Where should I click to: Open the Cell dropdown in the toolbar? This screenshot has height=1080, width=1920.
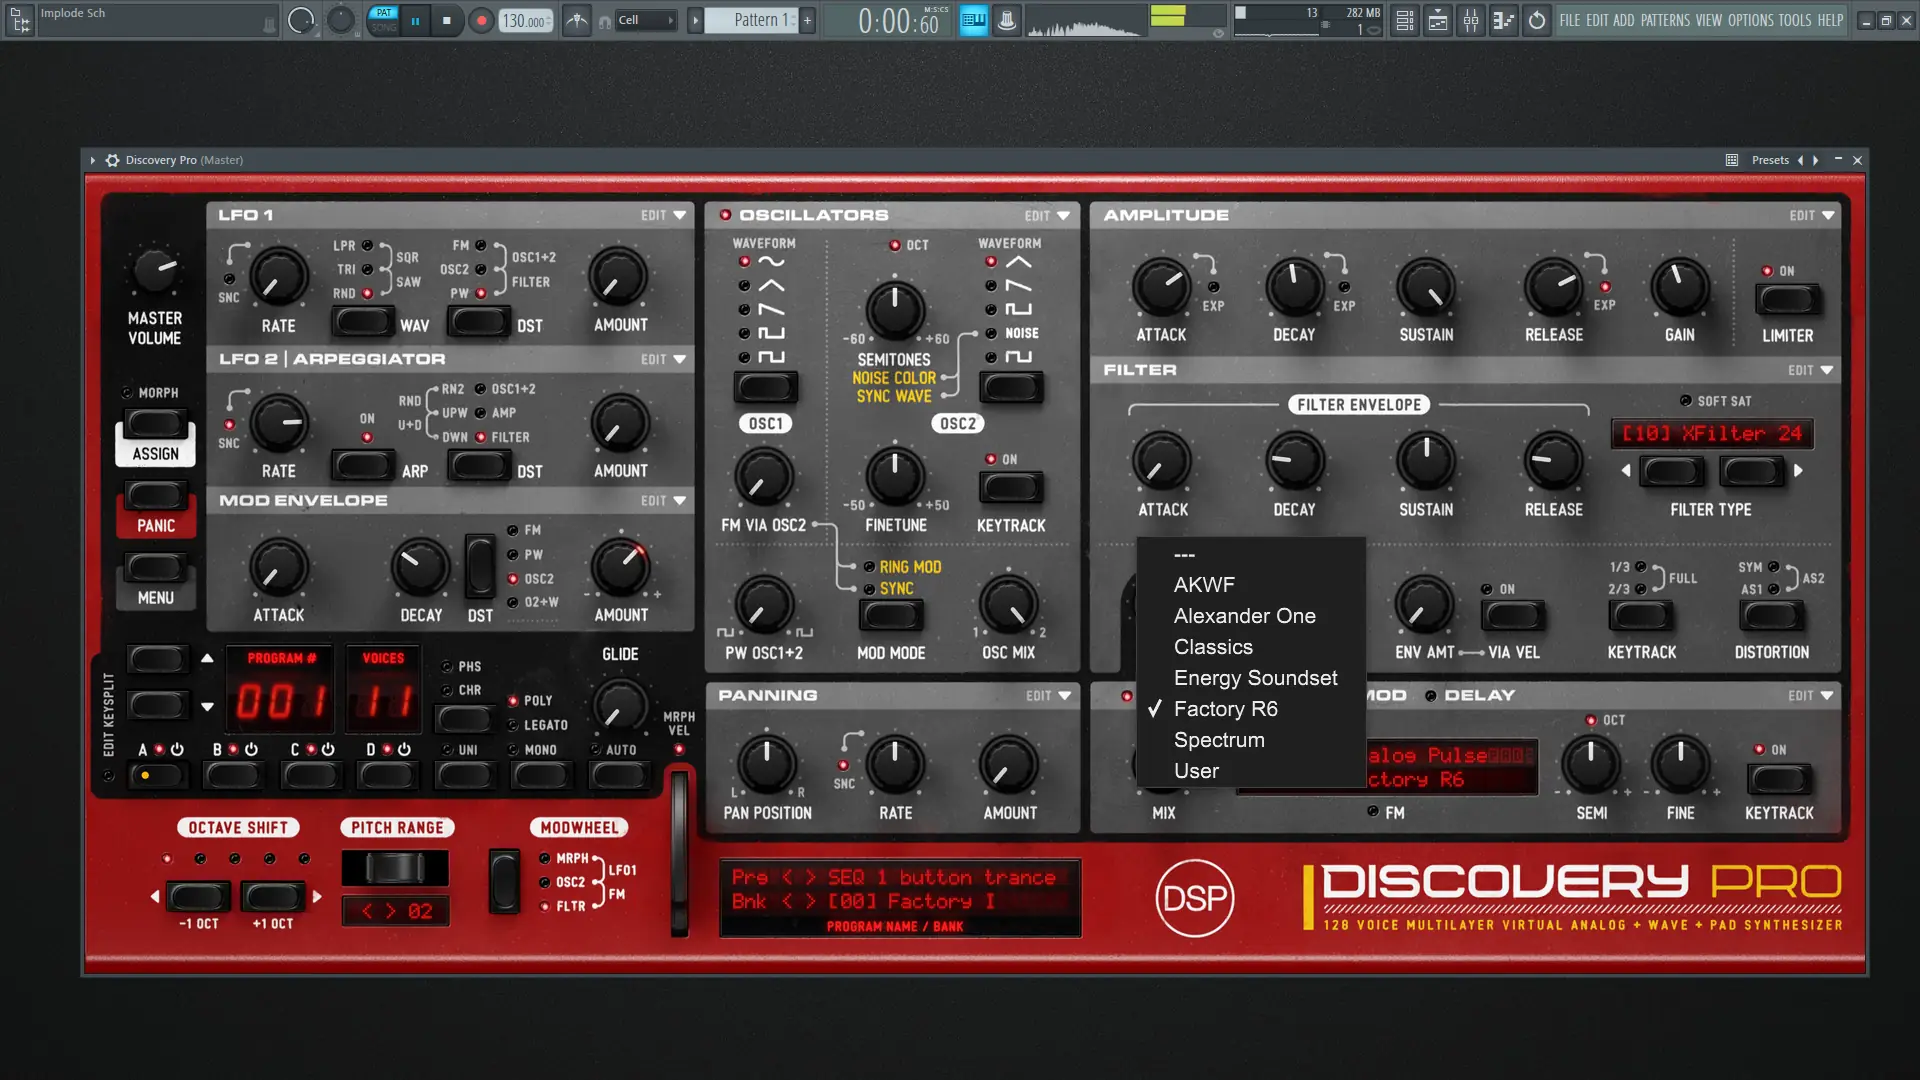pos(645,19)
